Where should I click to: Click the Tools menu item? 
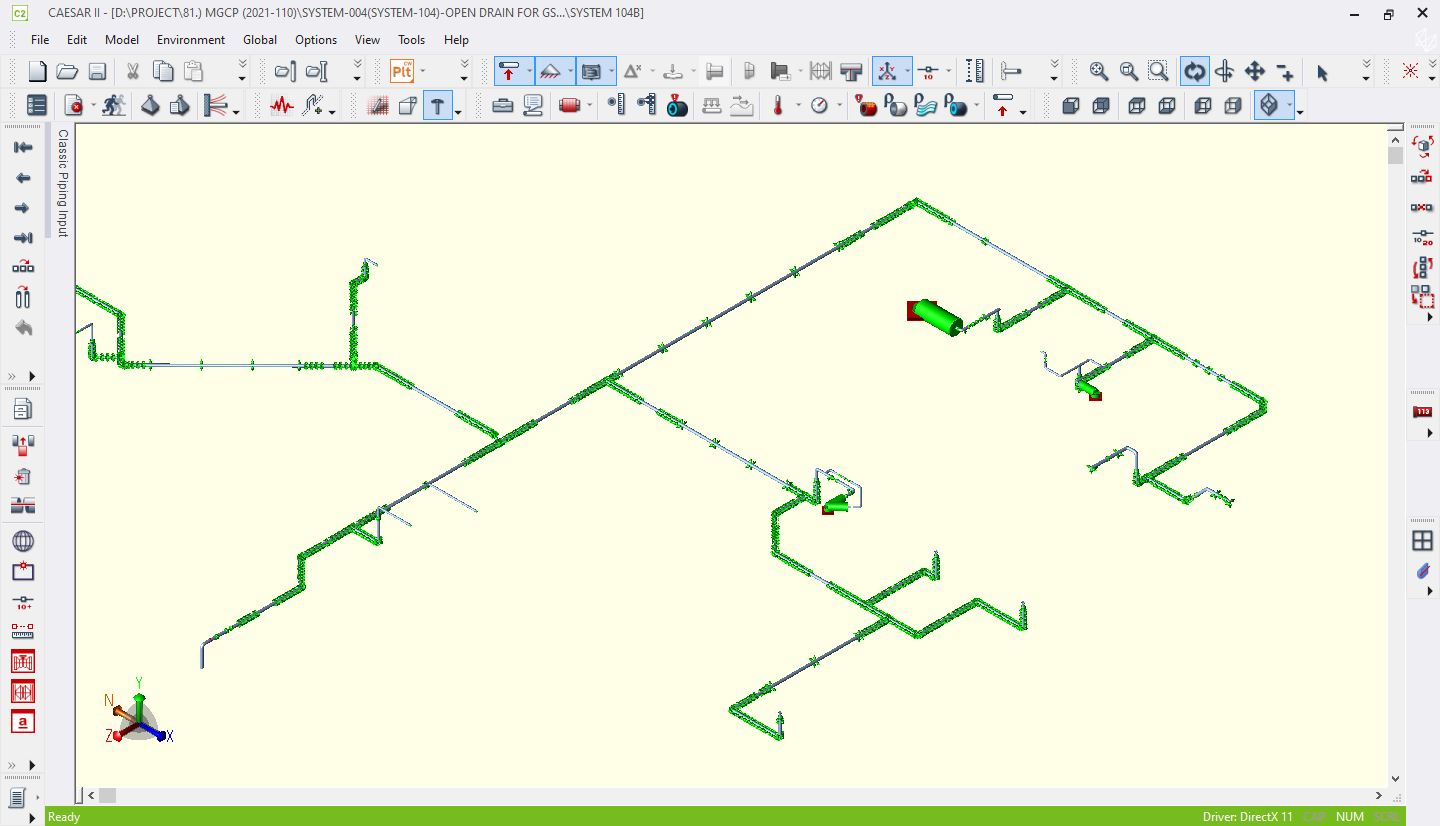(411, 40)
